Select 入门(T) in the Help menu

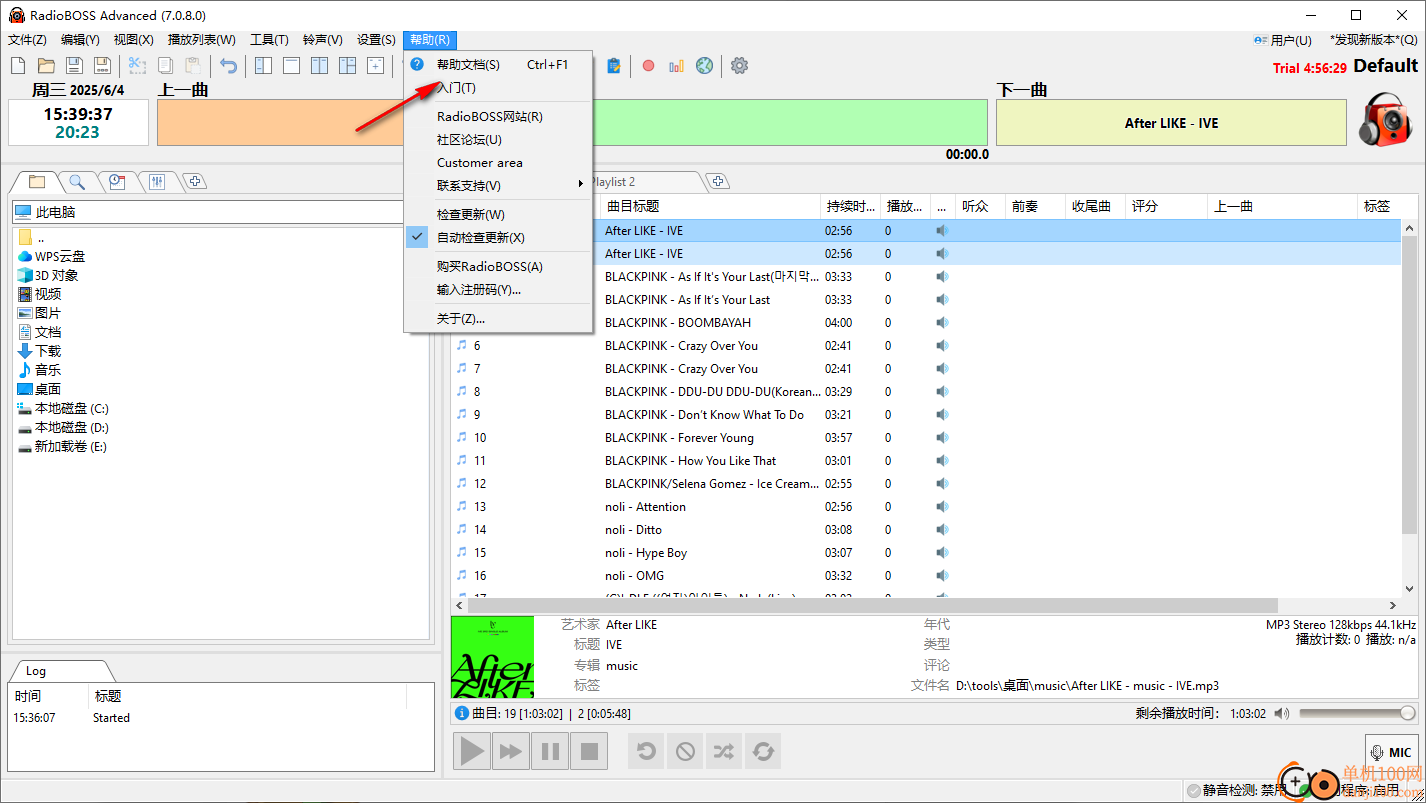[x=498, y=88]
